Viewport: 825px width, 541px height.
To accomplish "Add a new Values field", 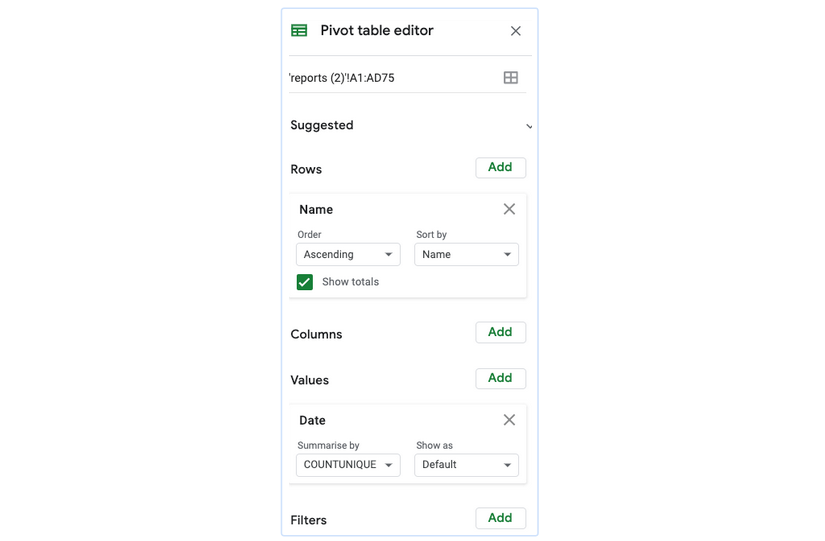I will (x=500, y=379).
